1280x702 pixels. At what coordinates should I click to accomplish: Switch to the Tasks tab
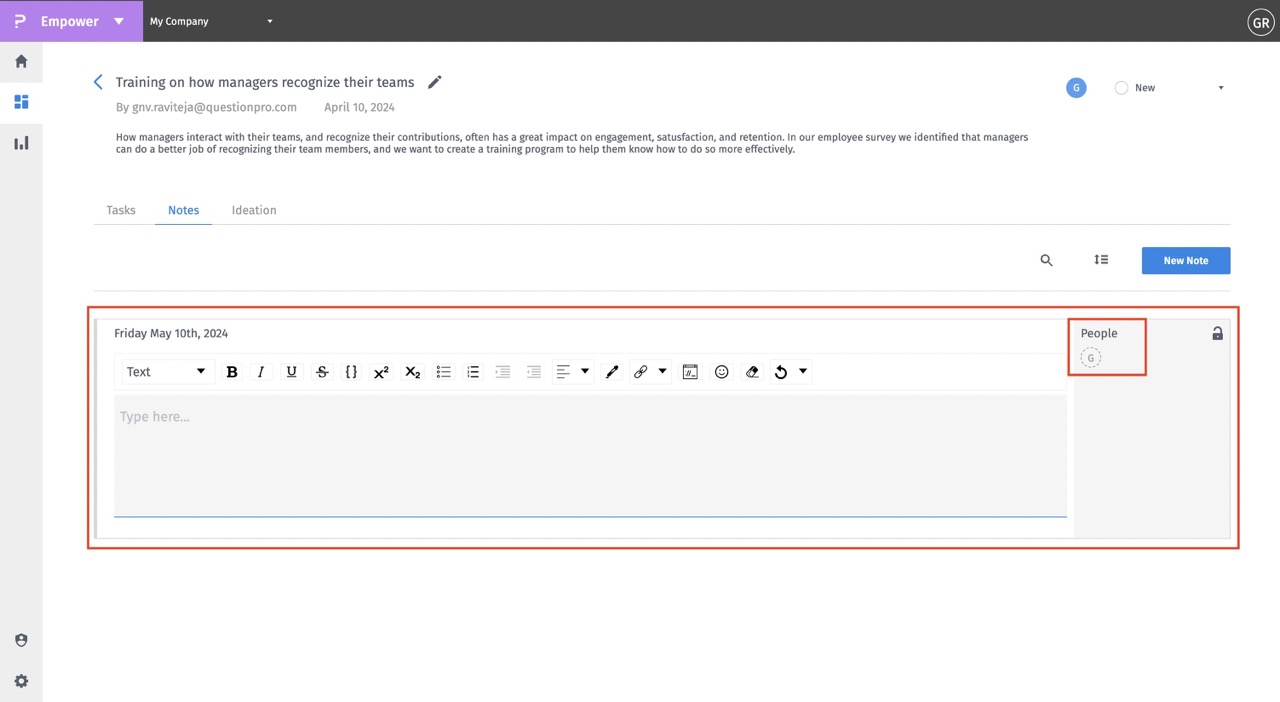tap(120, 210)
